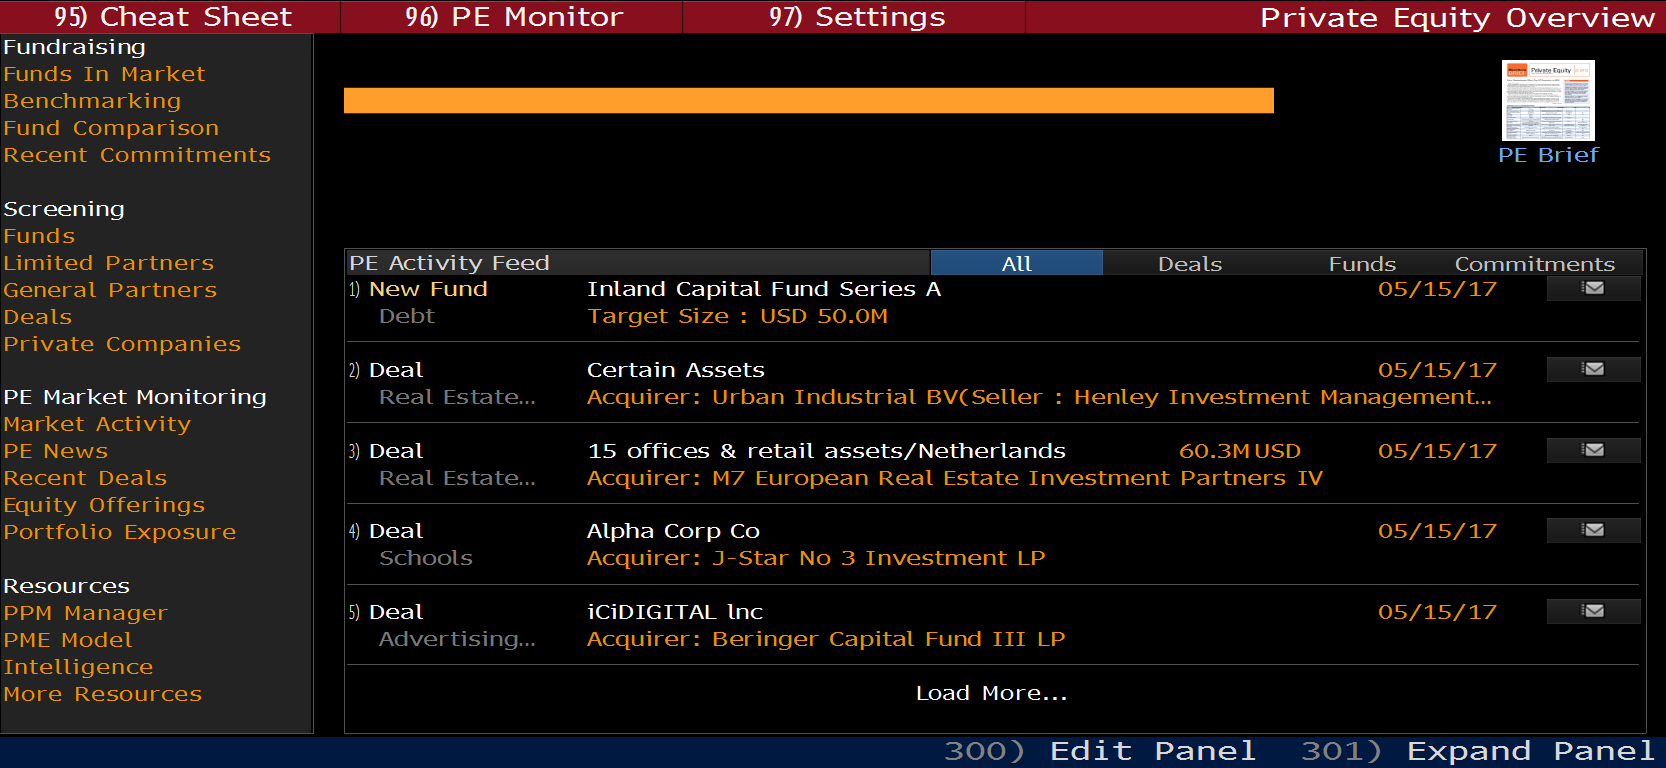The width and height of the screenshot is (1666, 768).
Task: Open the Cheat Sheet menu item
Action: click(171, 17)
